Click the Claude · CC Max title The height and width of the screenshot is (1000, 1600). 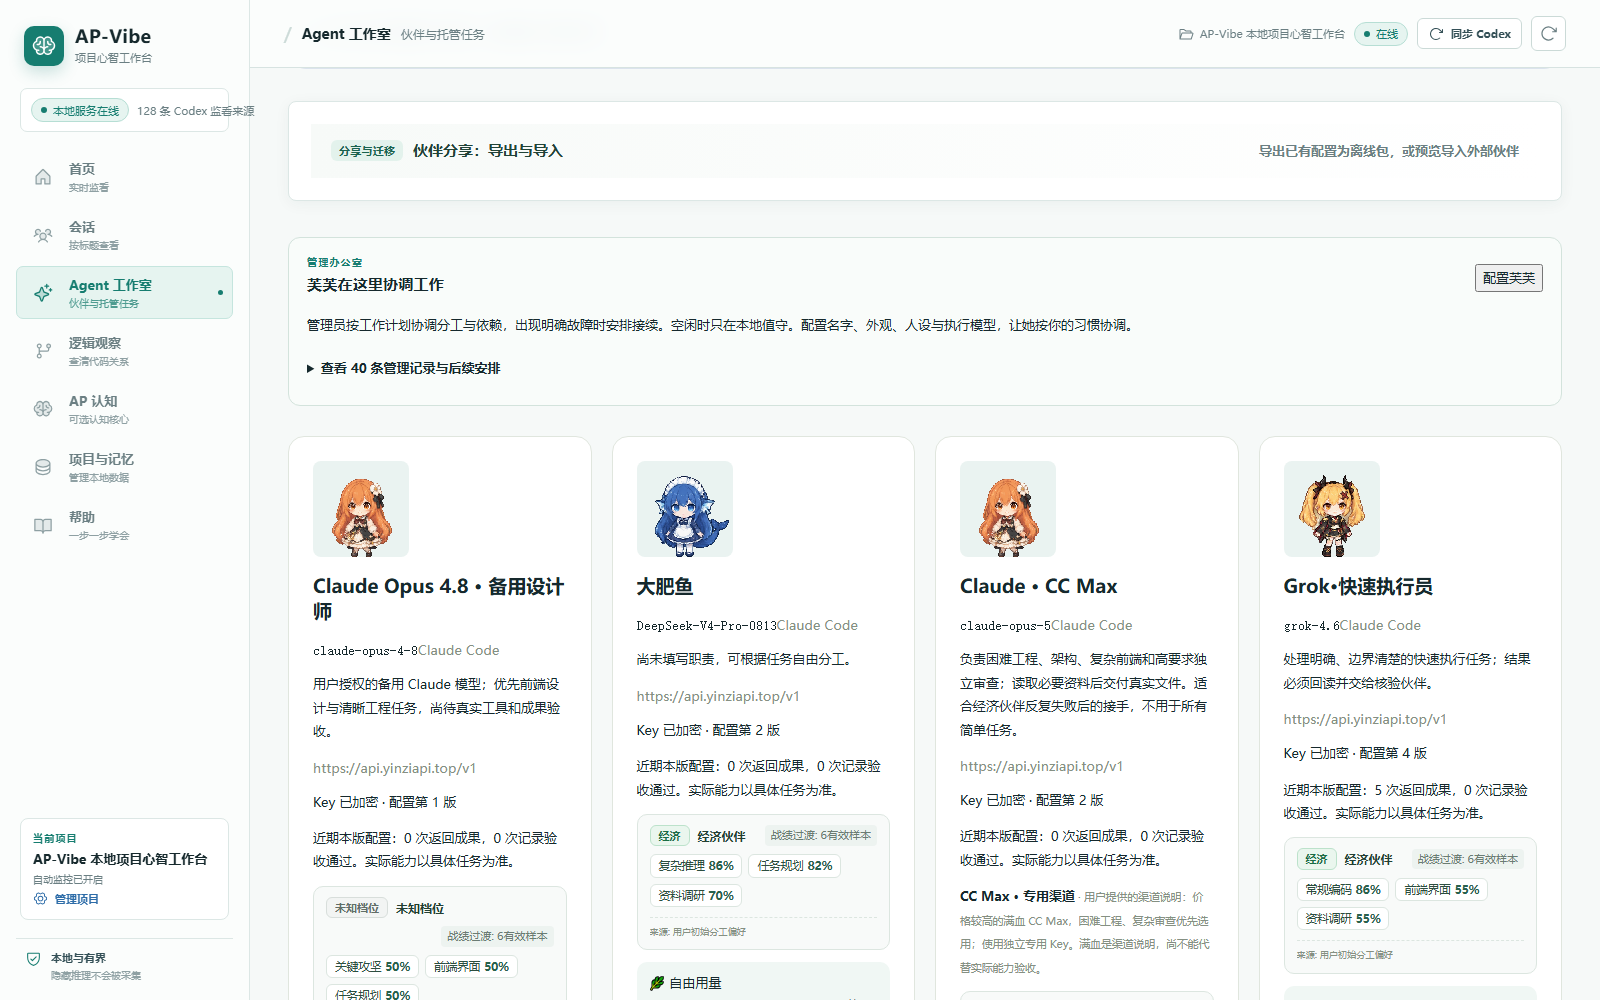pos(1038,587)
